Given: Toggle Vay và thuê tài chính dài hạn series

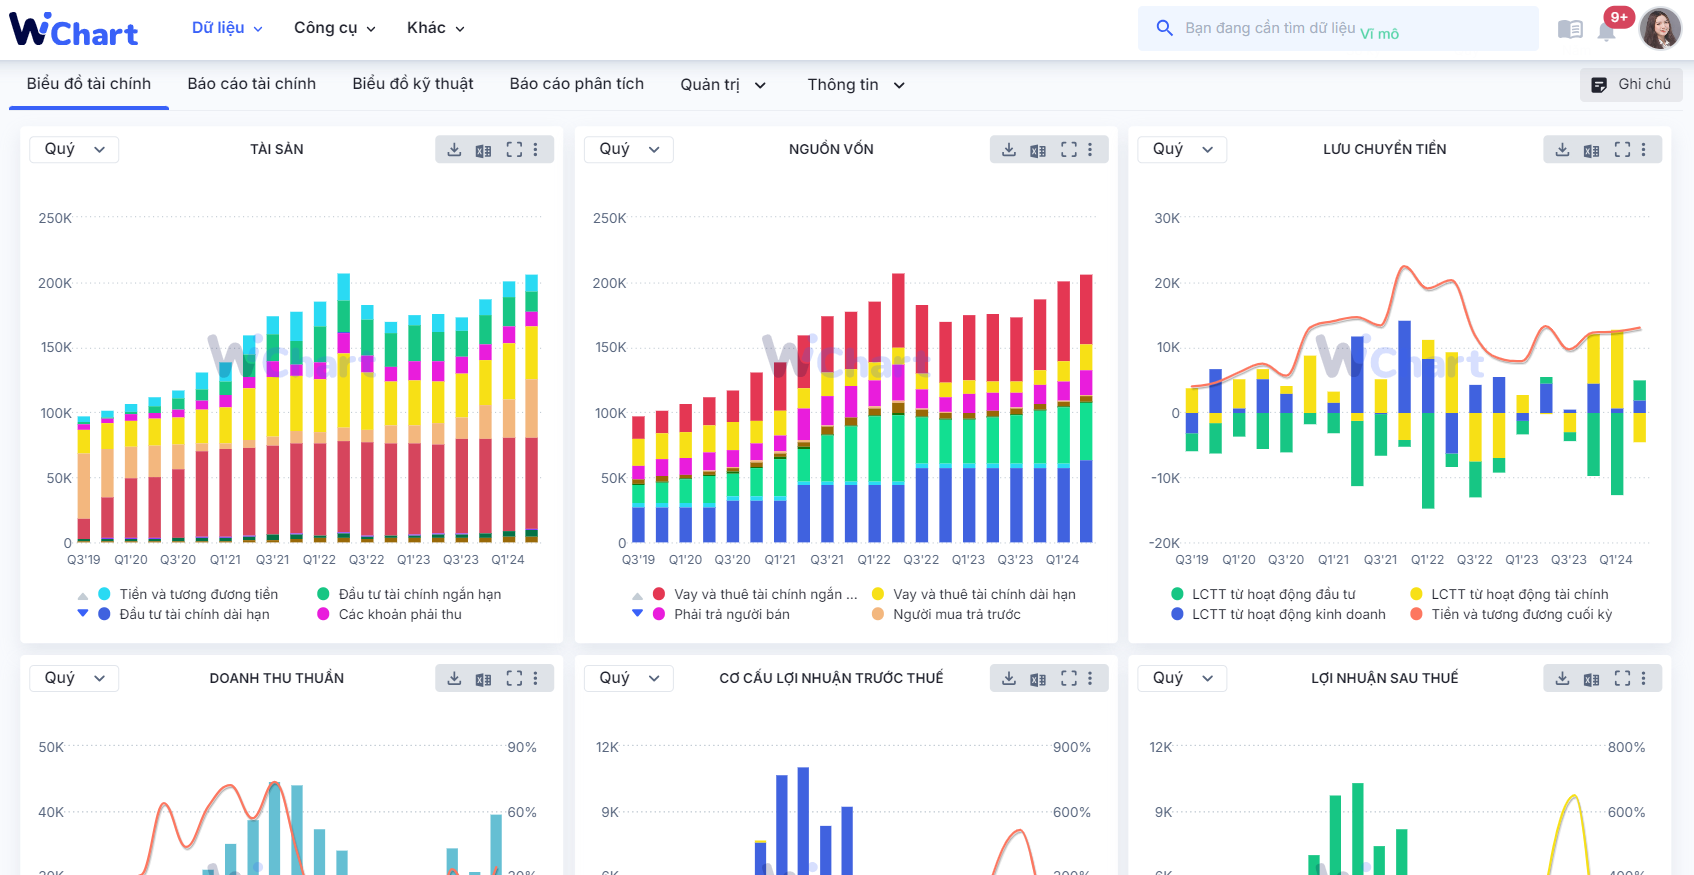Looking at the screenshot, I should pyautogui.click(x=974, y=594).
